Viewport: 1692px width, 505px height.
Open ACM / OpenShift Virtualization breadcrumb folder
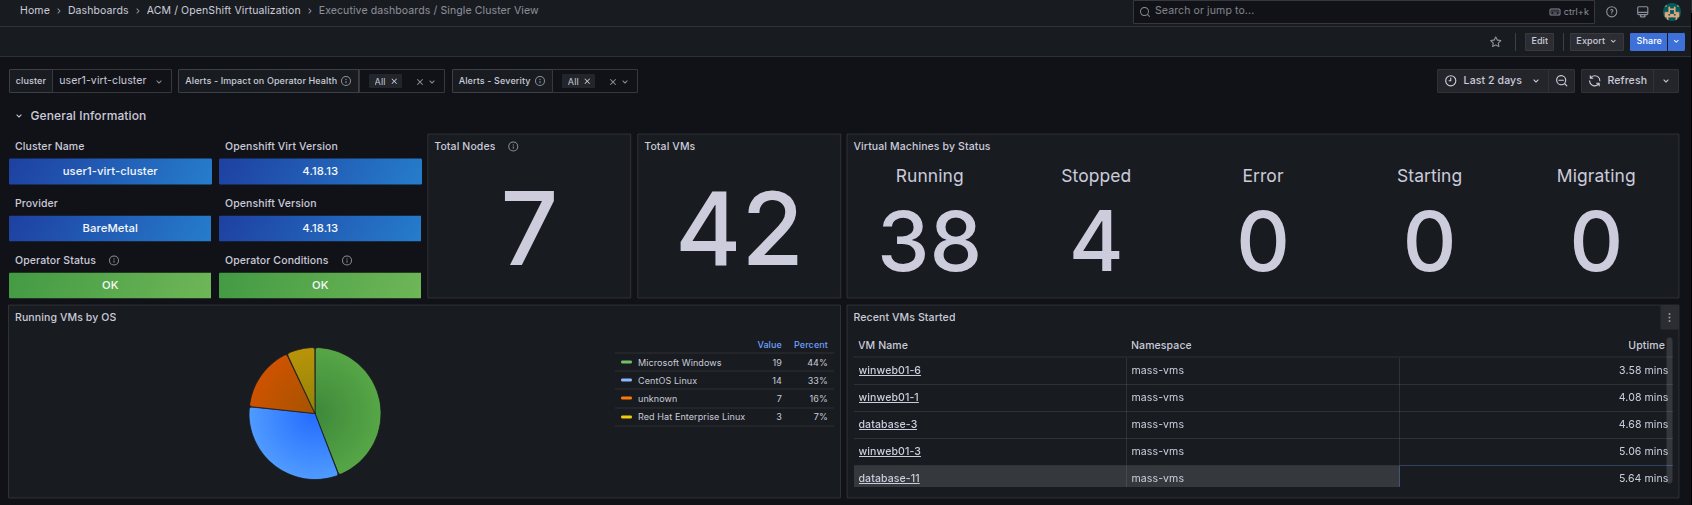(223, 10)
